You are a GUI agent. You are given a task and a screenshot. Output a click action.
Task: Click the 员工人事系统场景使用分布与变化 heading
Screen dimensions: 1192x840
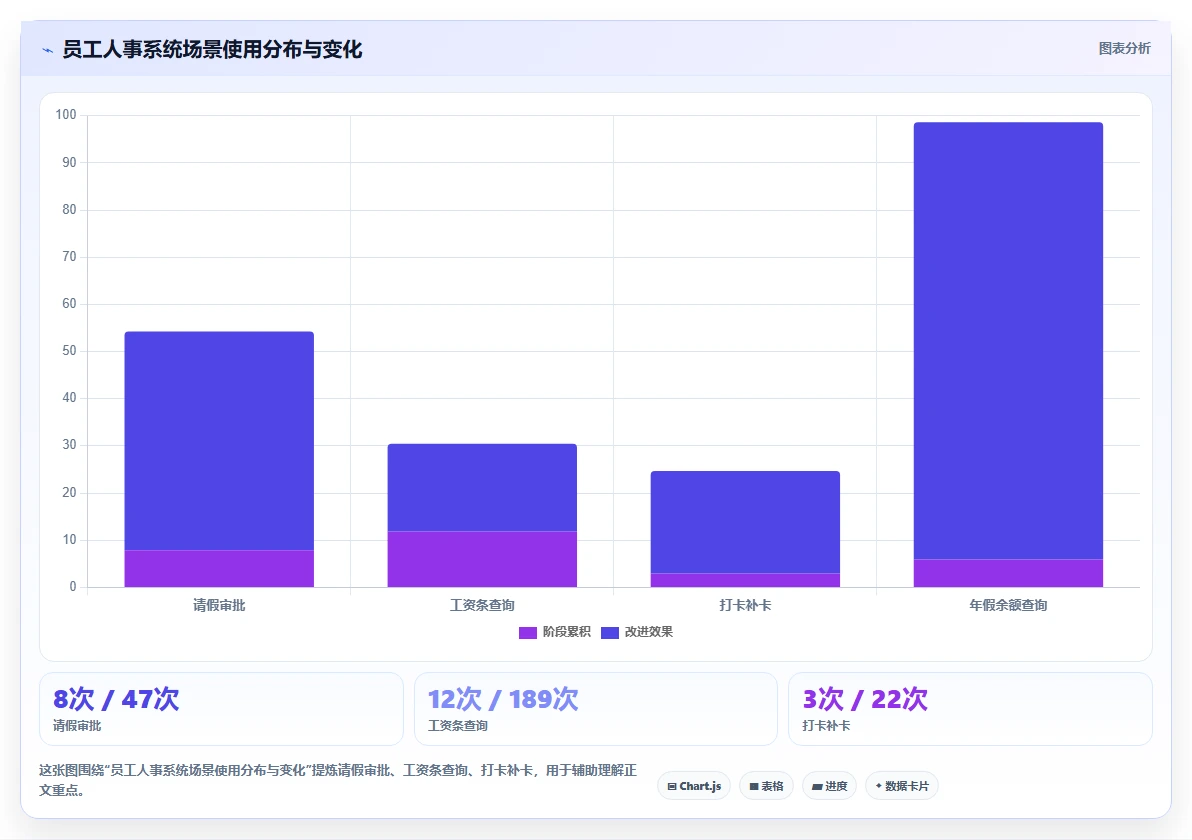(x=212, y=50)
